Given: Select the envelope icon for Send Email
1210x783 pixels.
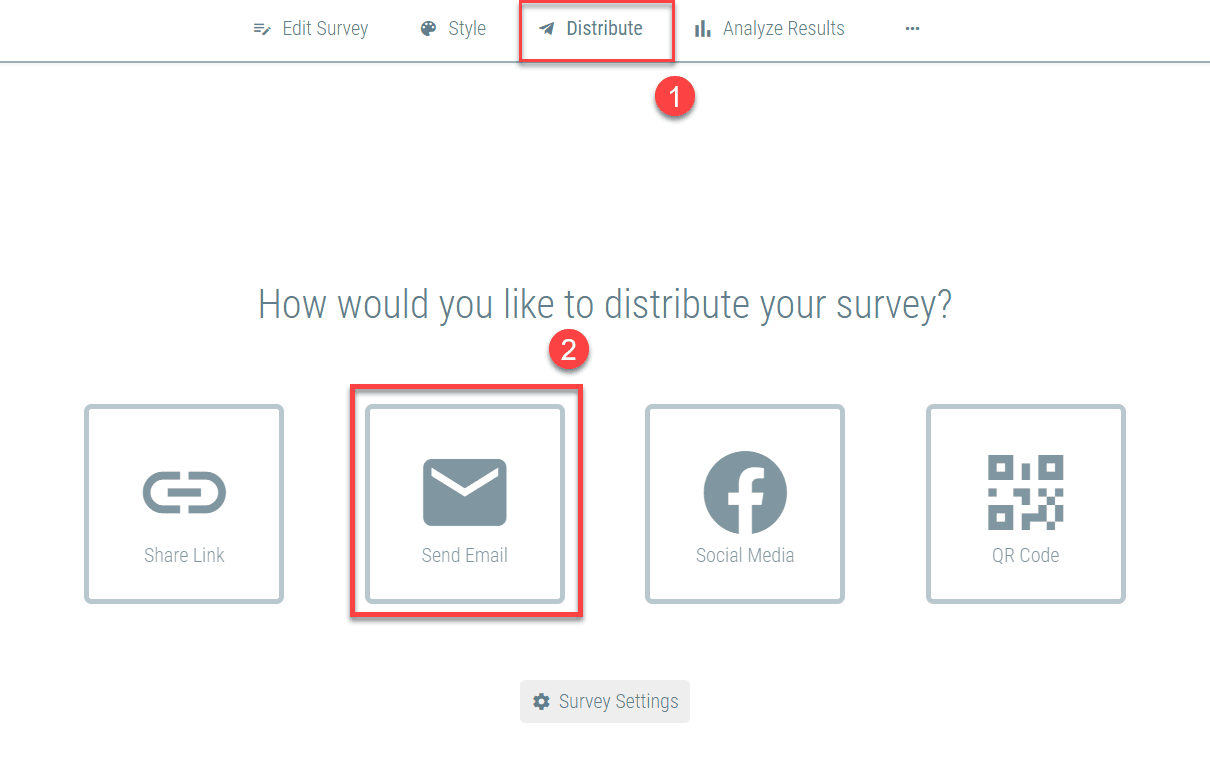Looking at the screenshot, I should [465, 492].
